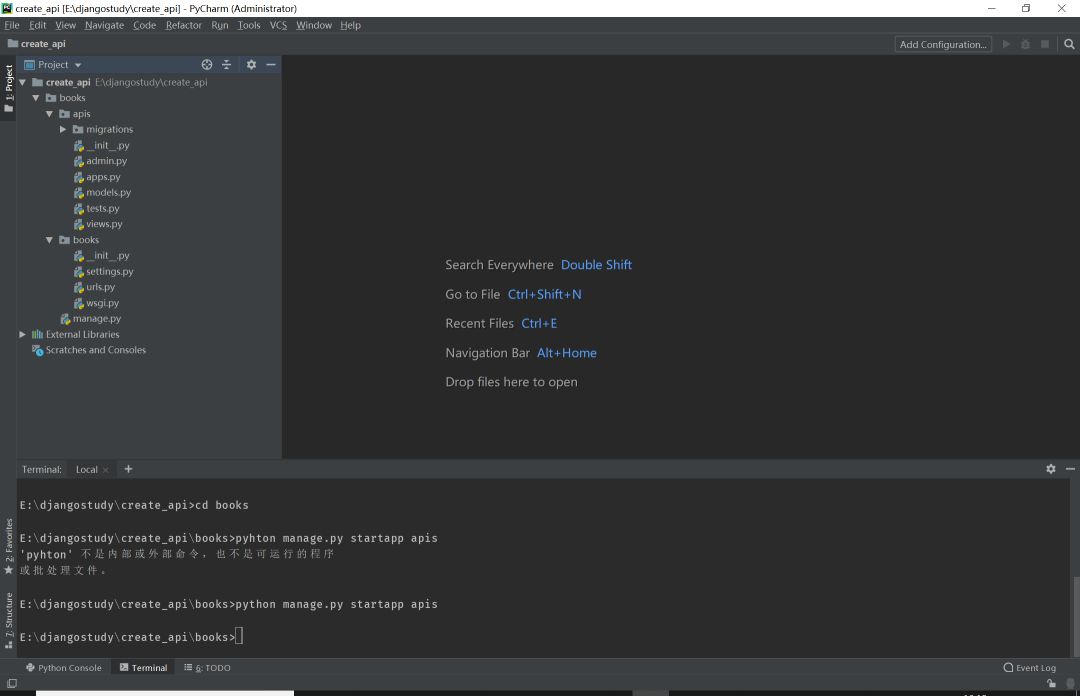Click Add Configuration button

click(x=943, y=44)
